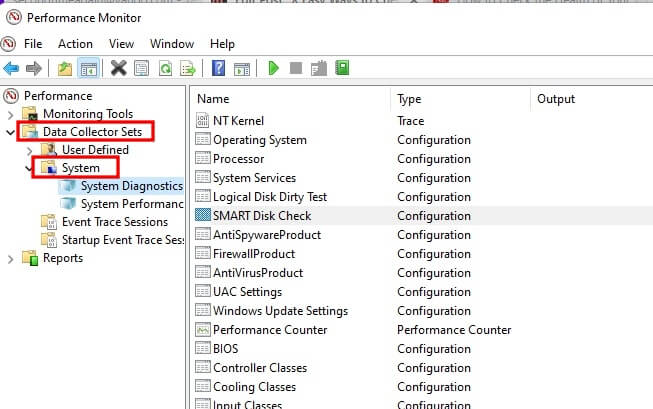The image size is (653, 409).
Task: Open the Window menu
Action: tap(172, 44)
